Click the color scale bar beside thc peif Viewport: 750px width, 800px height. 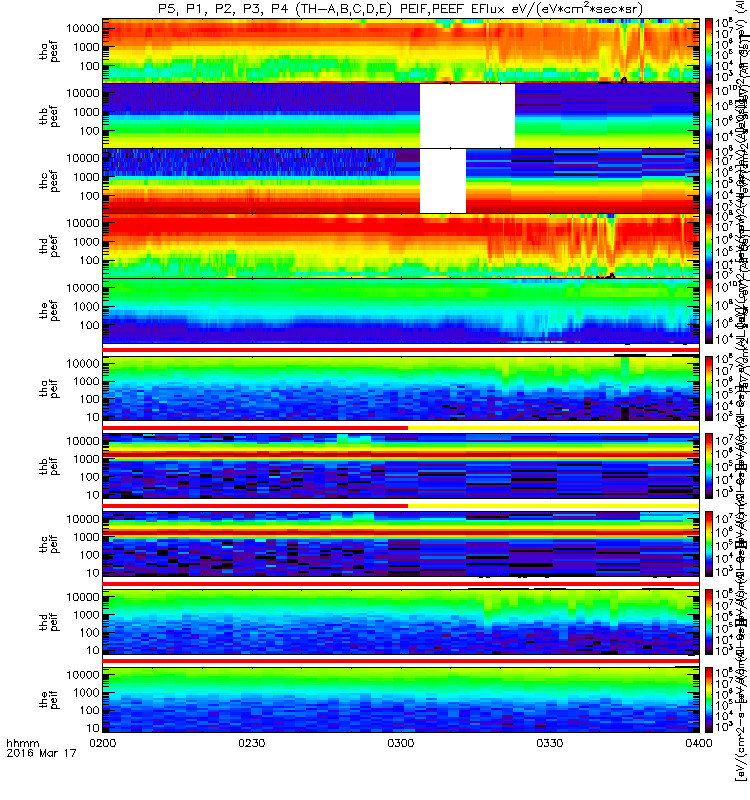709,544
